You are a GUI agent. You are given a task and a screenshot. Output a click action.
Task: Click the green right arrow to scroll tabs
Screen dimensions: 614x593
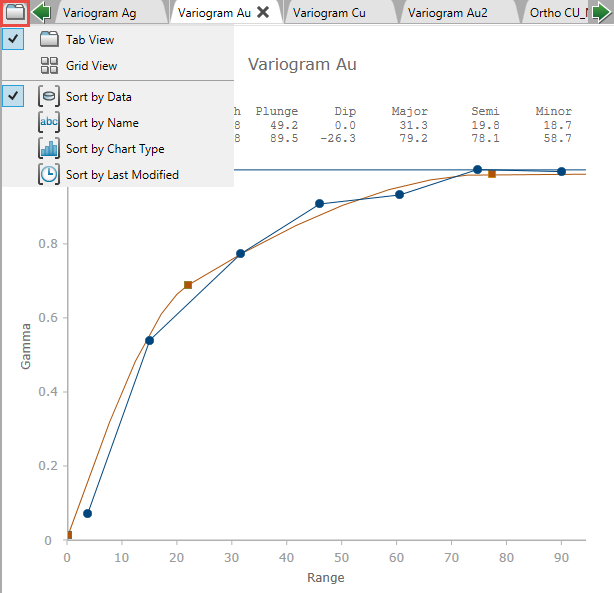pyautogui.click(x=601, y=13)
